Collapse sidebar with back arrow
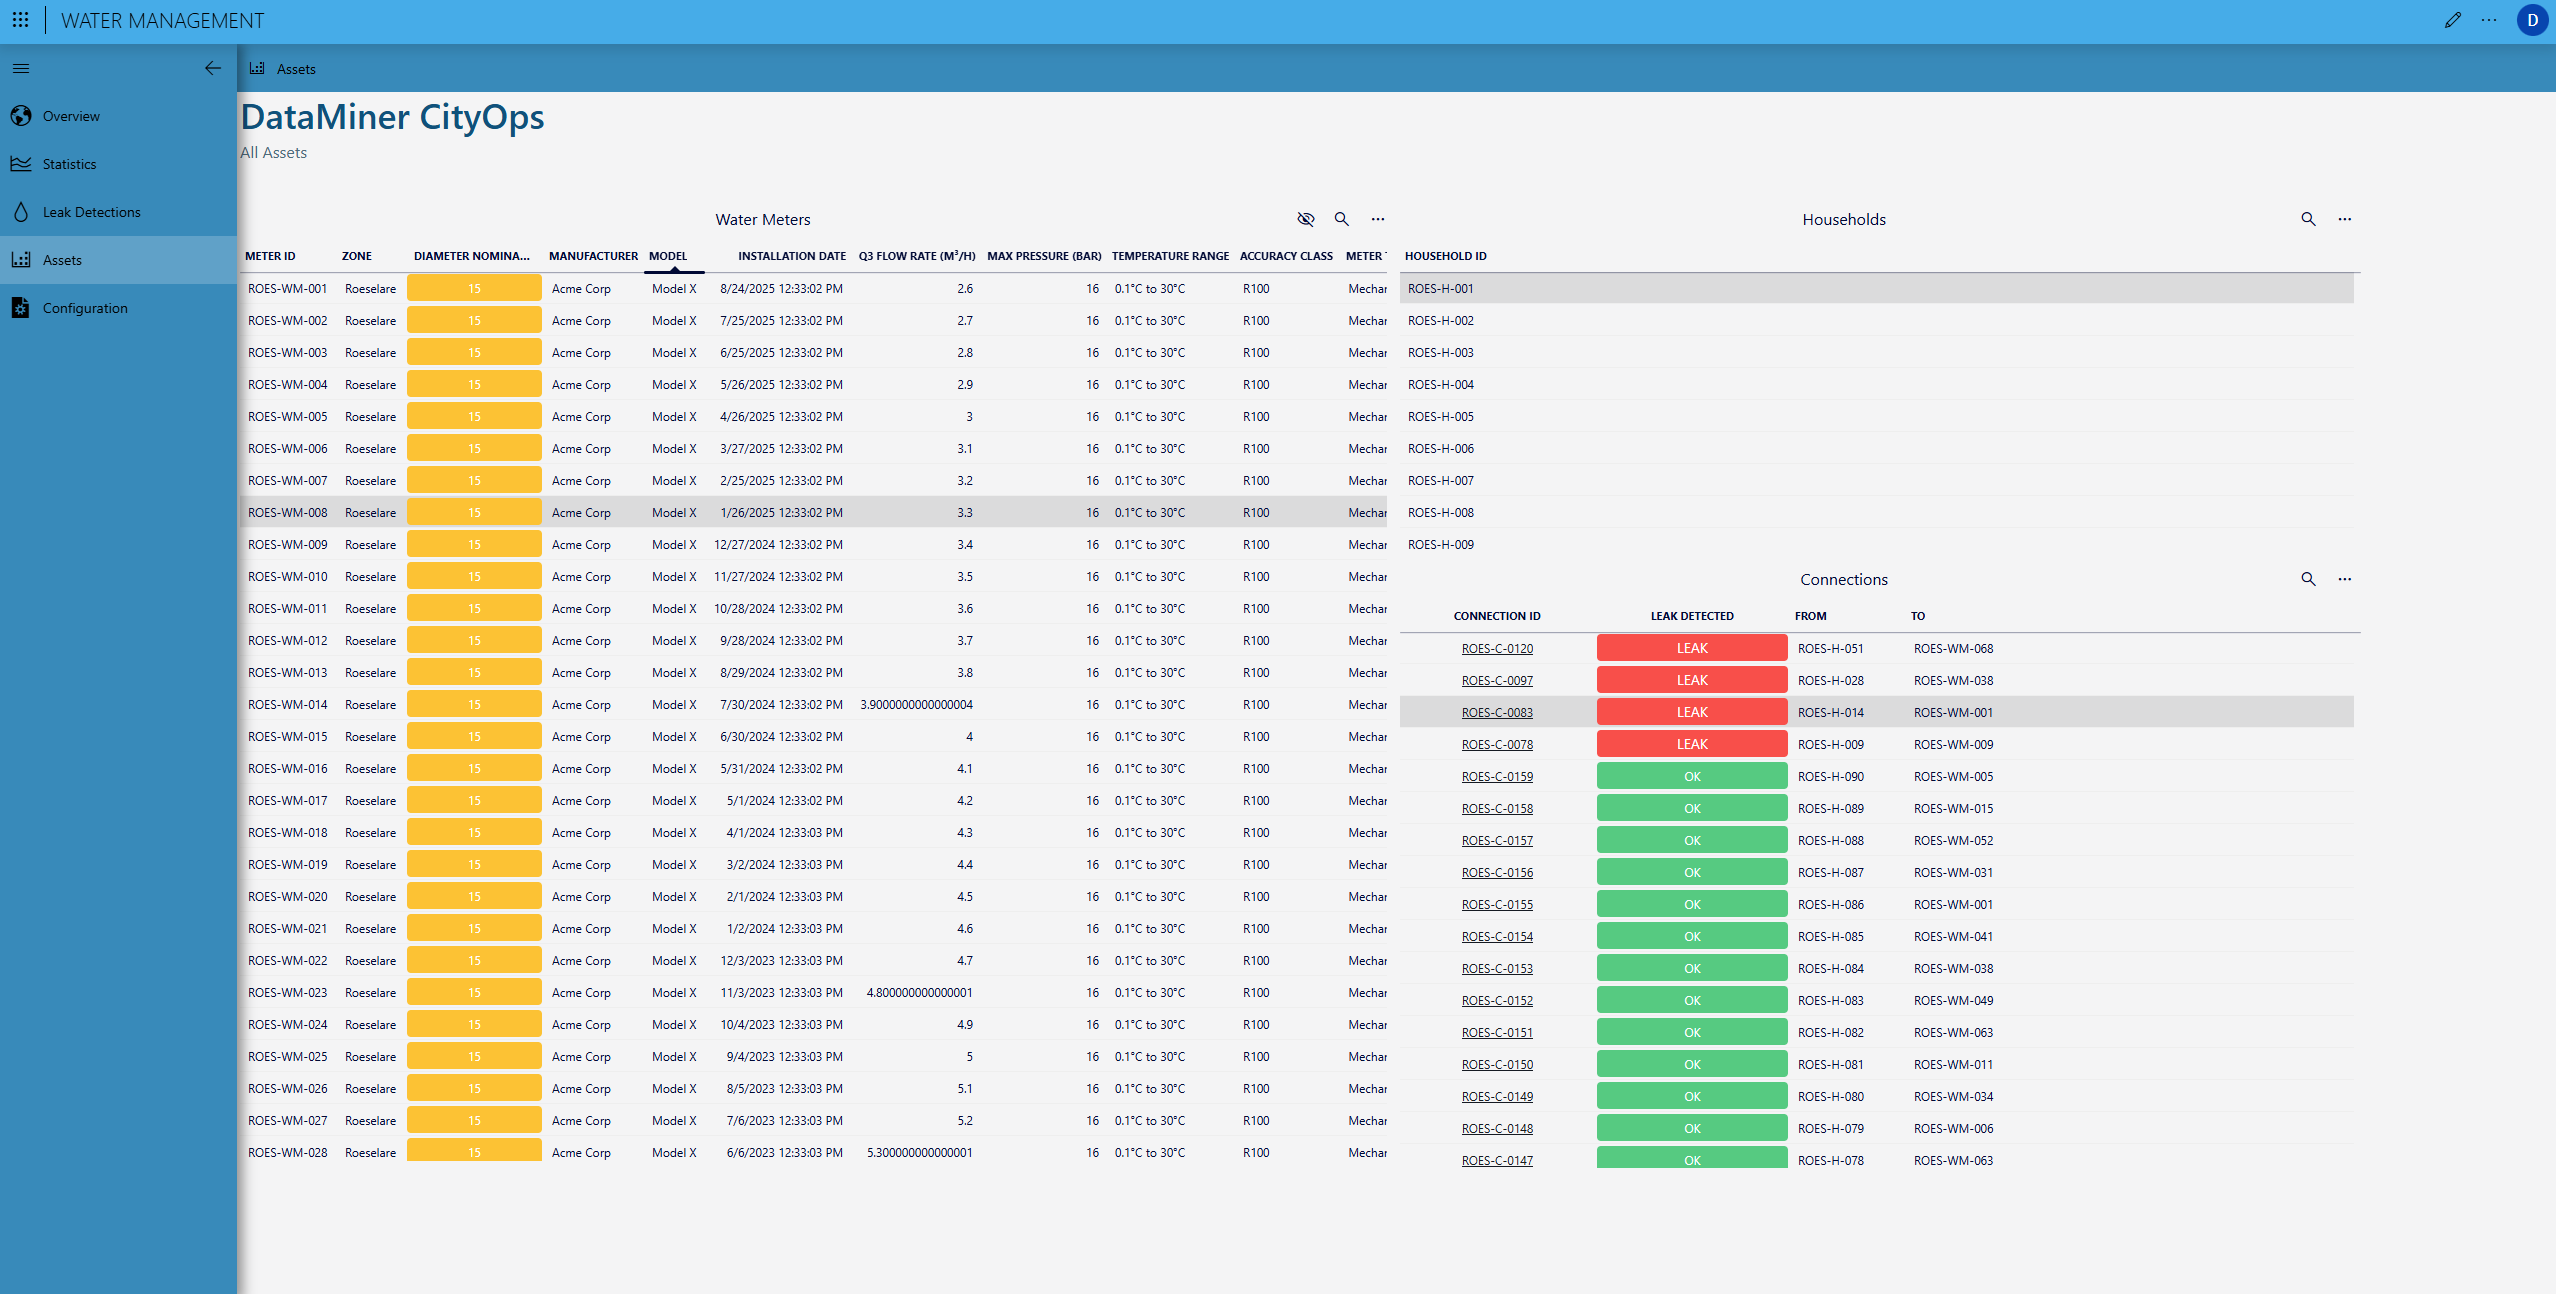 pos(212,68)
